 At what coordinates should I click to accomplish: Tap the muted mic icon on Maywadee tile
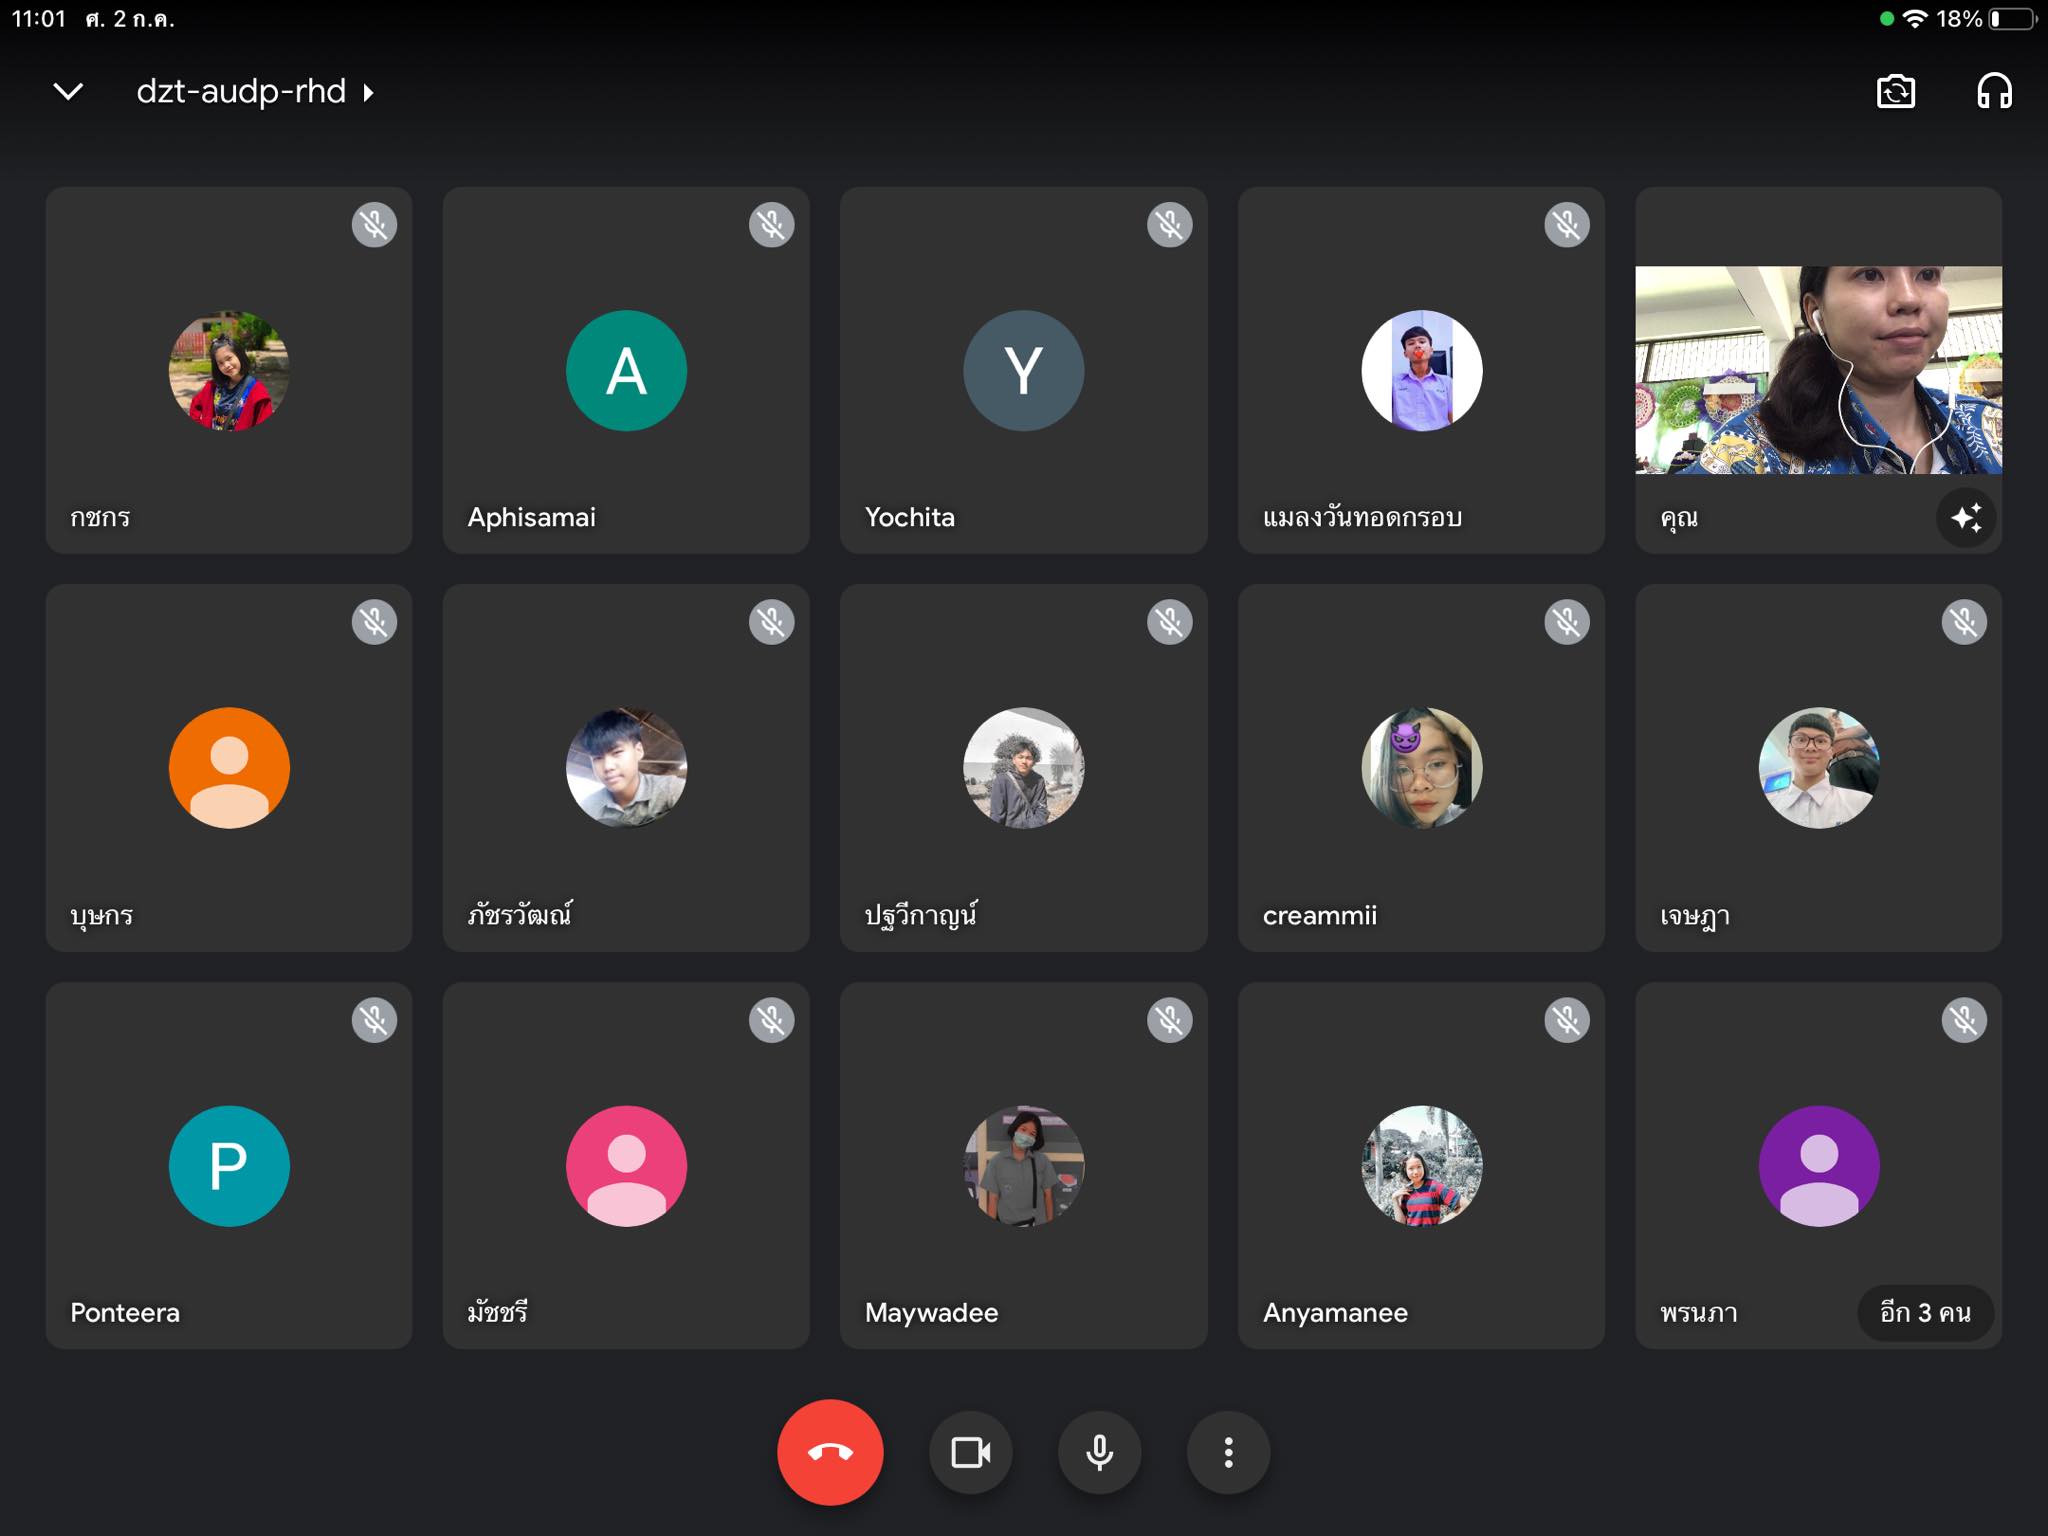1169,1020
